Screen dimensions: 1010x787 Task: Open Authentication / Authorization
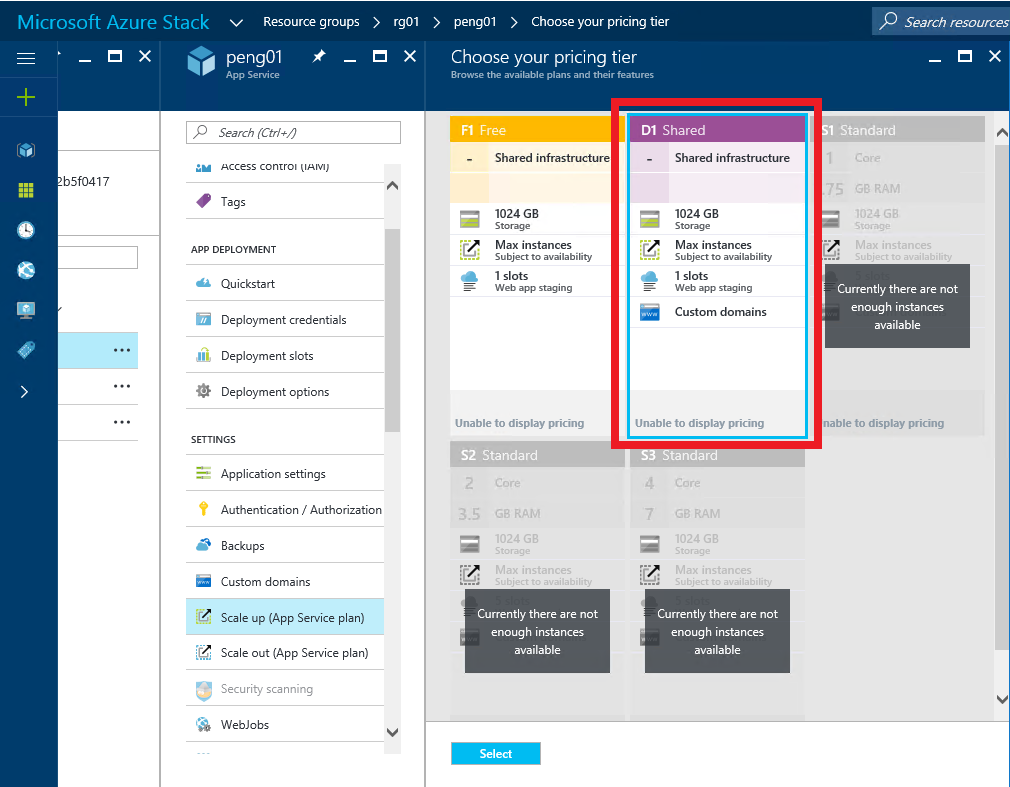click(285, 509)
